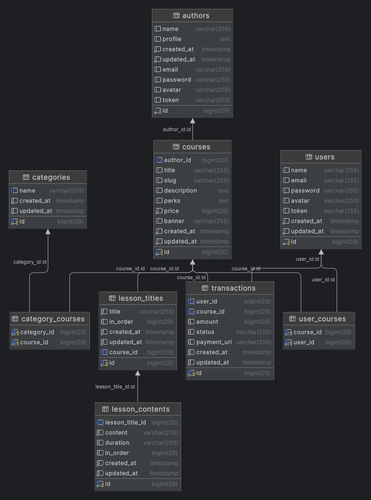The image size is (371, 500).
Task: Select the courses table title
Action: 196,147
